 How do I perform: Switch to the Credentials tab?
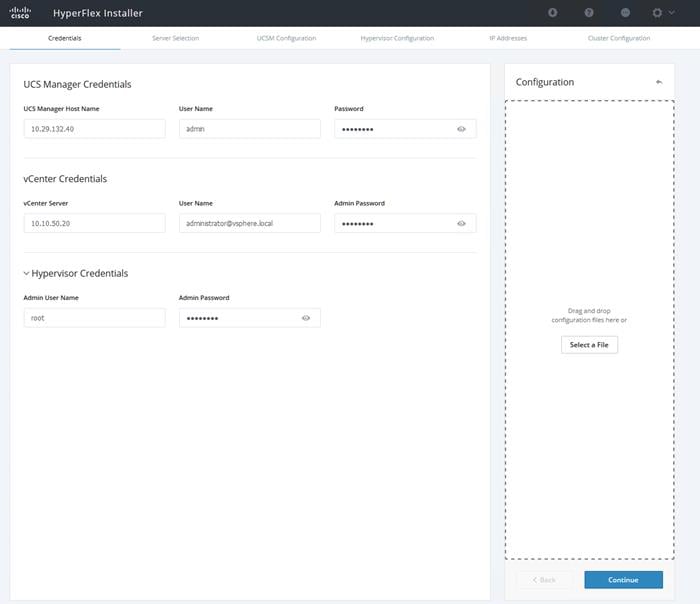pyautogui.click(x=65, y=38)
